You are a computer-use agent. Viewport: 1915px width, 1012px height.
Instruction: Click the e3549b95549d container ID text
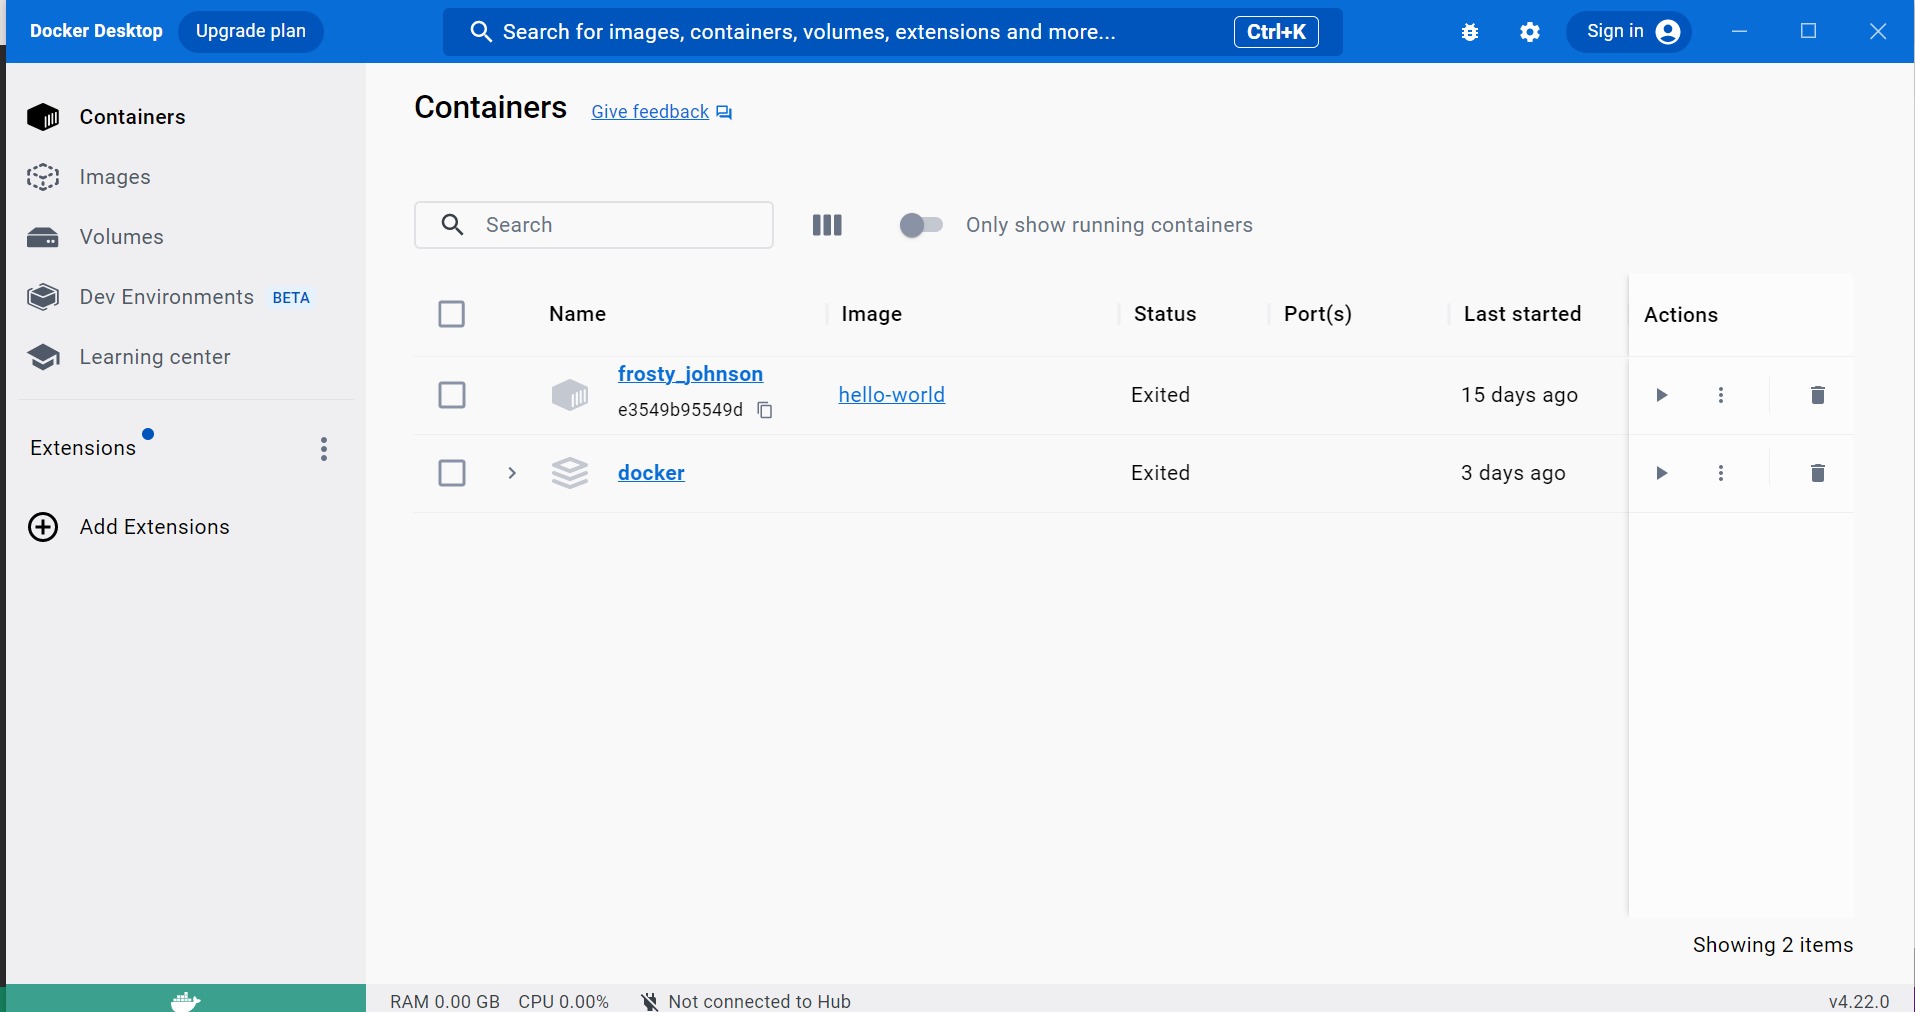(680, 410)
